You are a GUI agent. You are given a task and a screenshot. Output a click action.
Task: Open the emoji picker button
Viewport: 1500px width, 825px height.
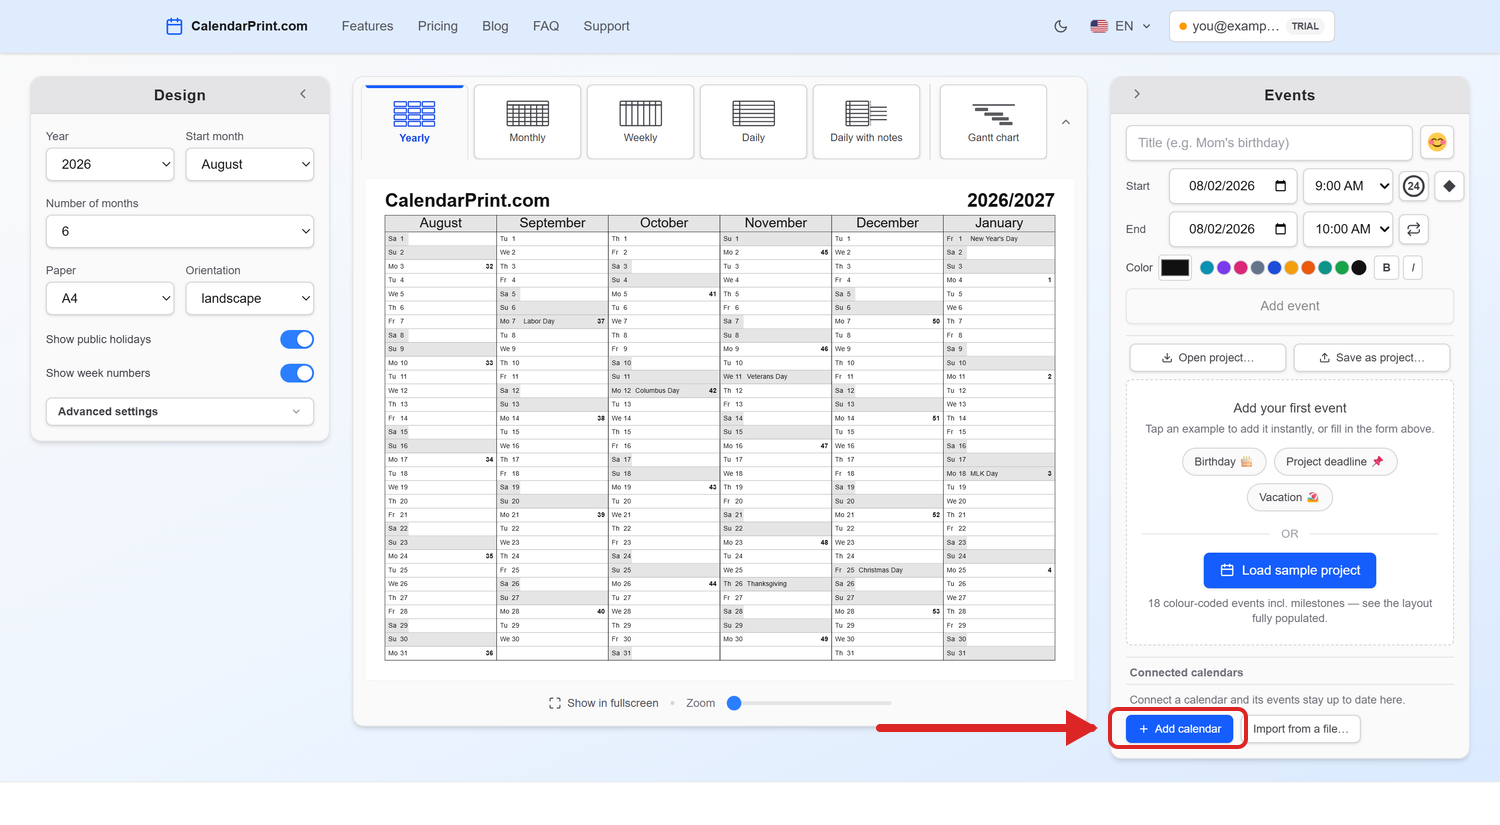coord(1437,143)
